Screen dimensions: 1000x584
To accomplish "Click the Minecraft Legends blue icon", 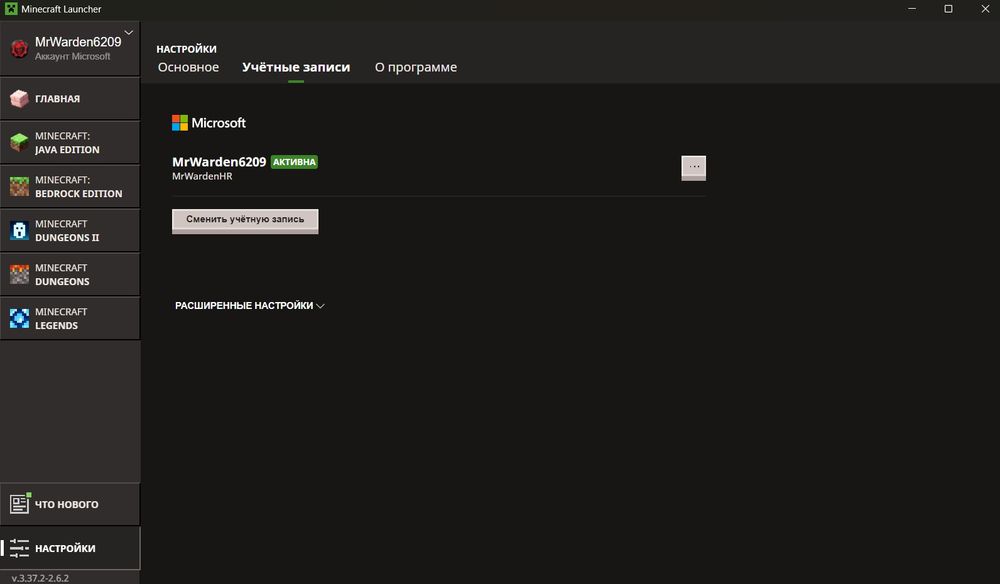I will click(19, 319).
